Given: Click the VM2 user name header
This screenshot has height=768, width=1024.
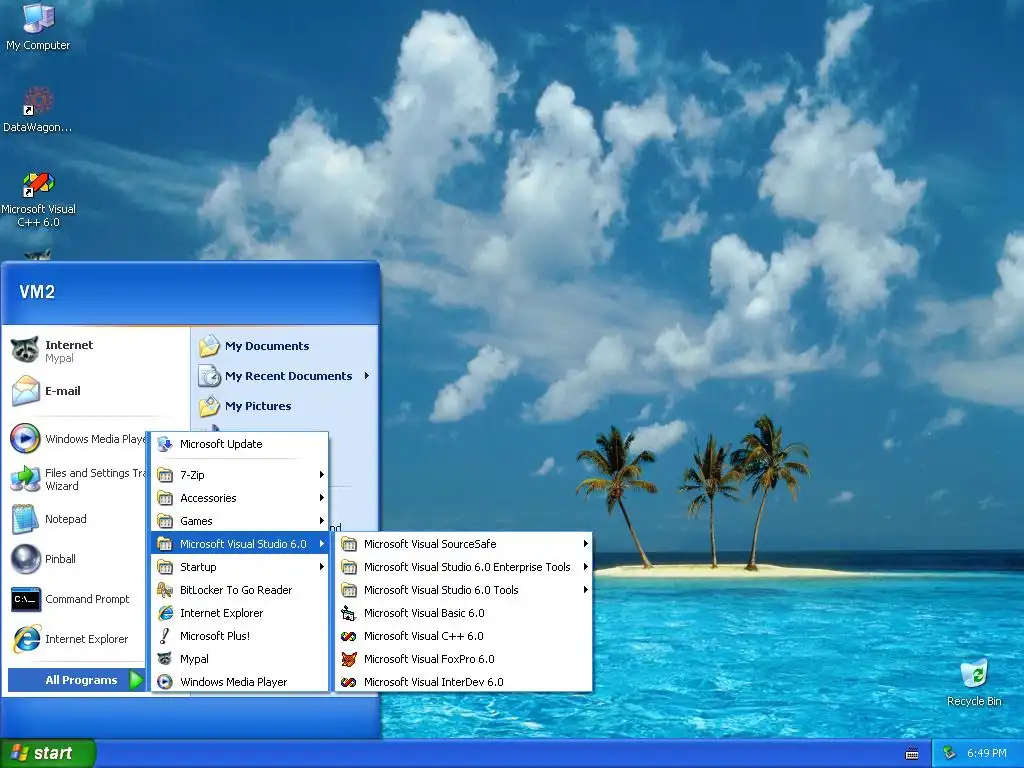Looking at the screenshot, I should [x=37, y=292].
